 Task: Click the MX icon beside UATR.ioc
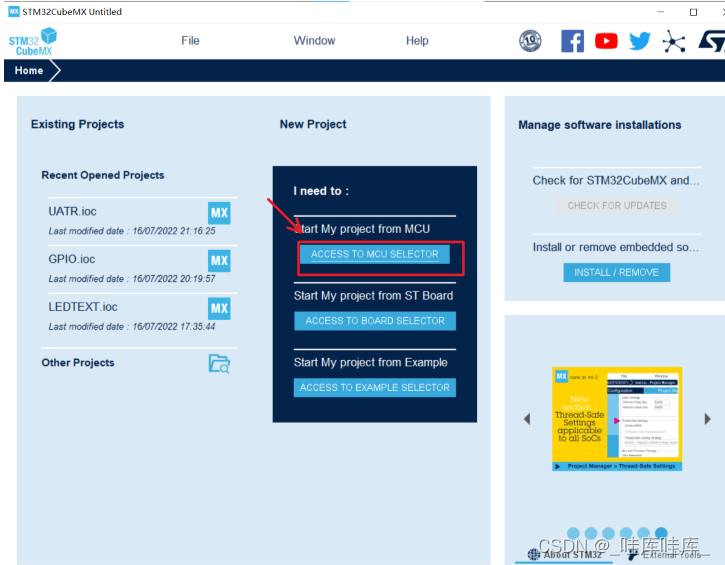click(x=219, y=213)
